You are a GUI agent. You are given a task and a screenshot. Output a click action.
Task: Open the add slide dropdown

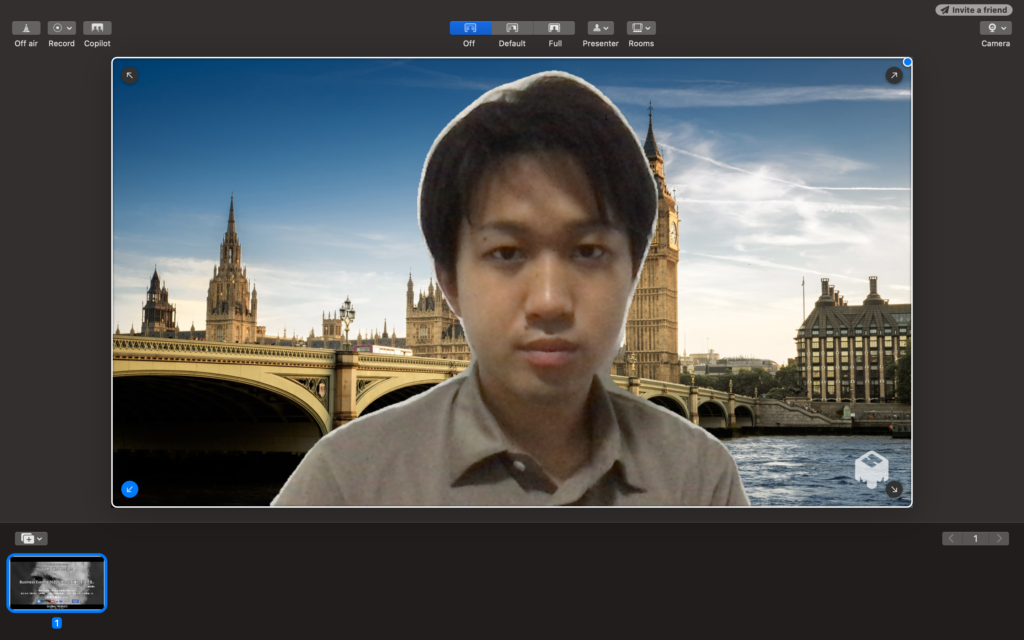31,539
